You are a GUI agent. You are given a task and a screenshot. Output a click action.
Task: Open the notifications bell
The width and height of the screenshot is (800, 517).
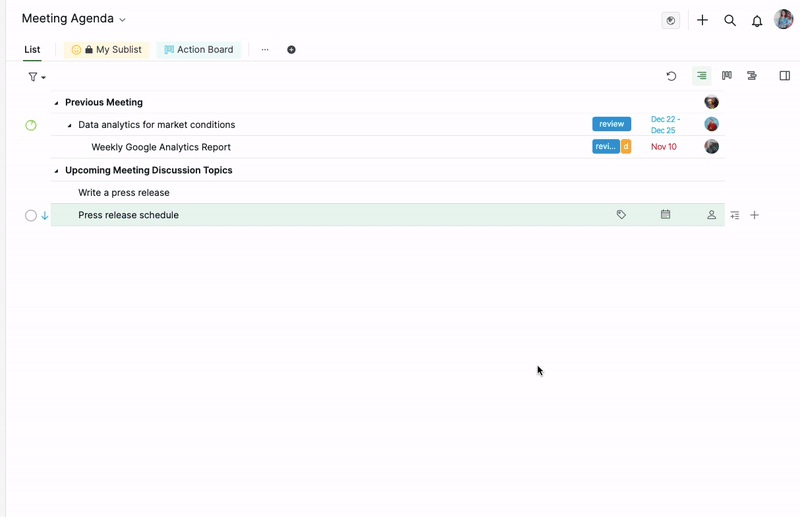[x=757, y=21]
